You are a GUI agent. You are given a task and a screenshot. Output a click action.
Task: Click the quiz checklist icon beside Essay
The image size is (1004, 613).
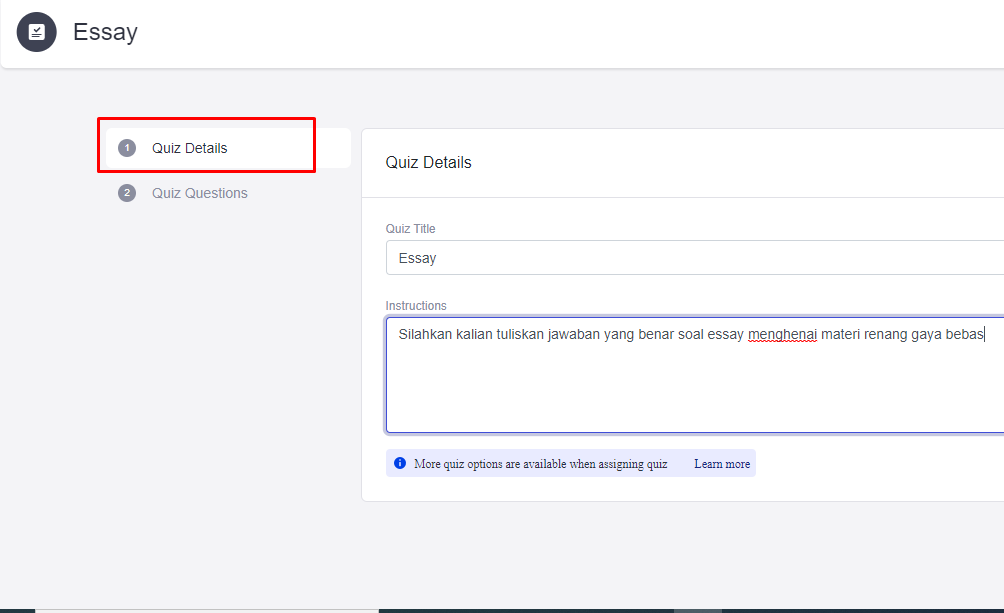37,32
